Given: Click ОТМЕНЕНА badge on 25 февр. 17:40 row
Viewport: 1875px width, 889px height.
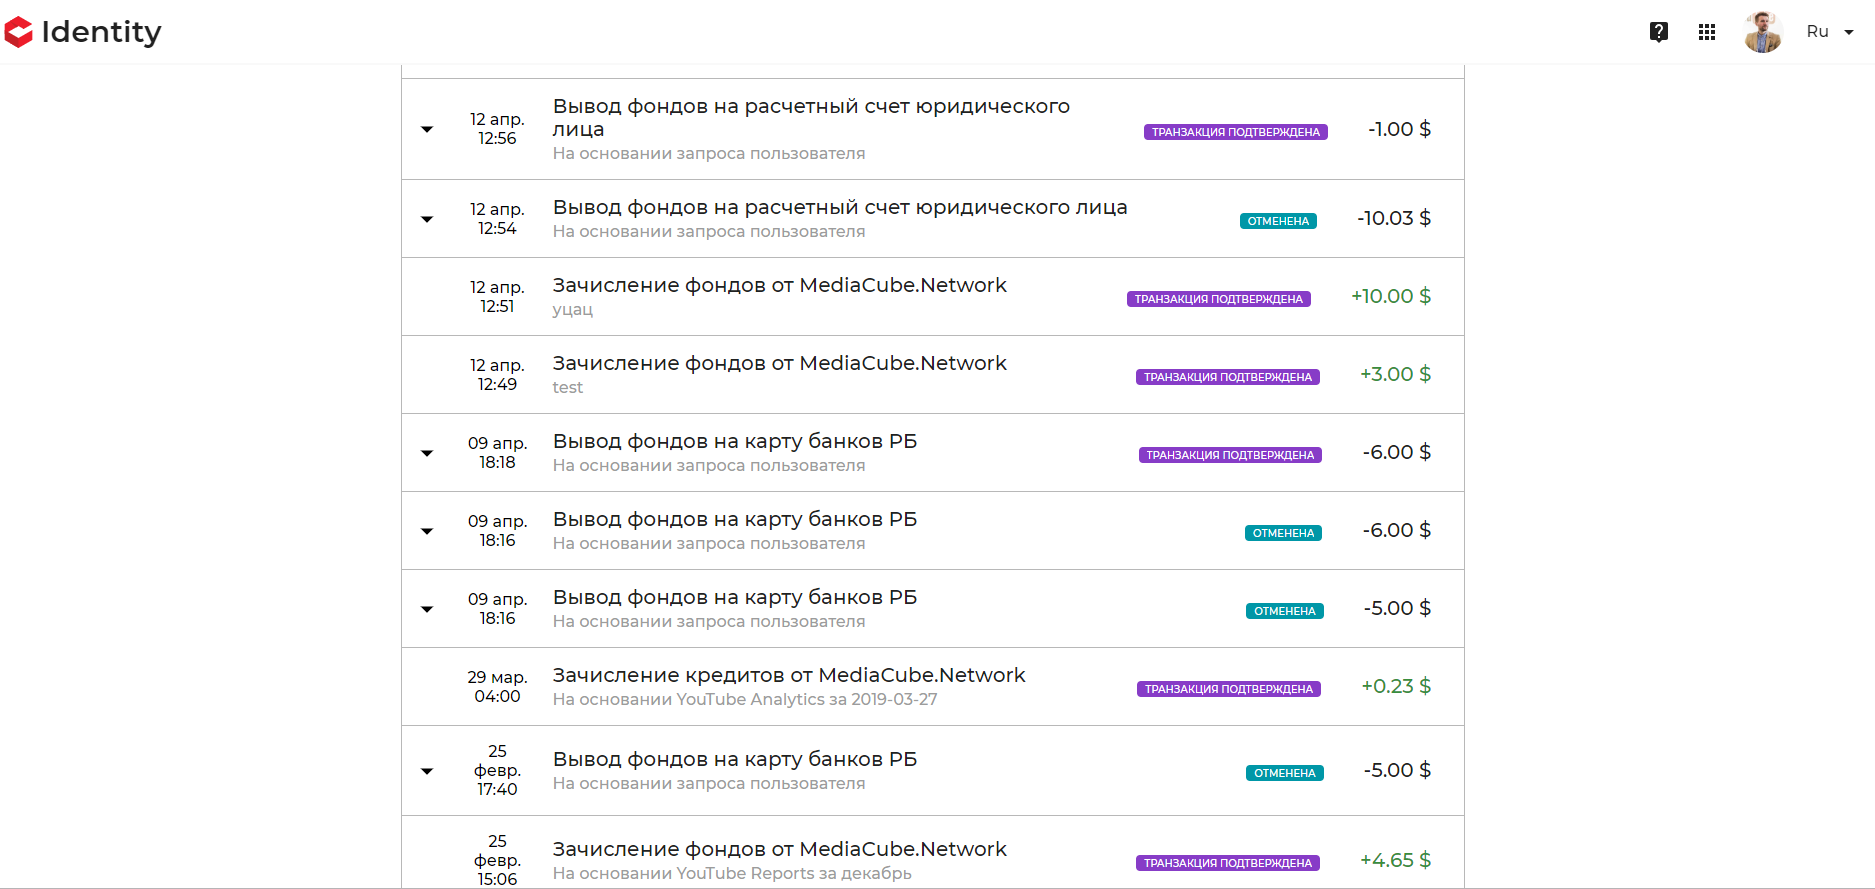Looking at the screenshot, I should click(1285, 773).
